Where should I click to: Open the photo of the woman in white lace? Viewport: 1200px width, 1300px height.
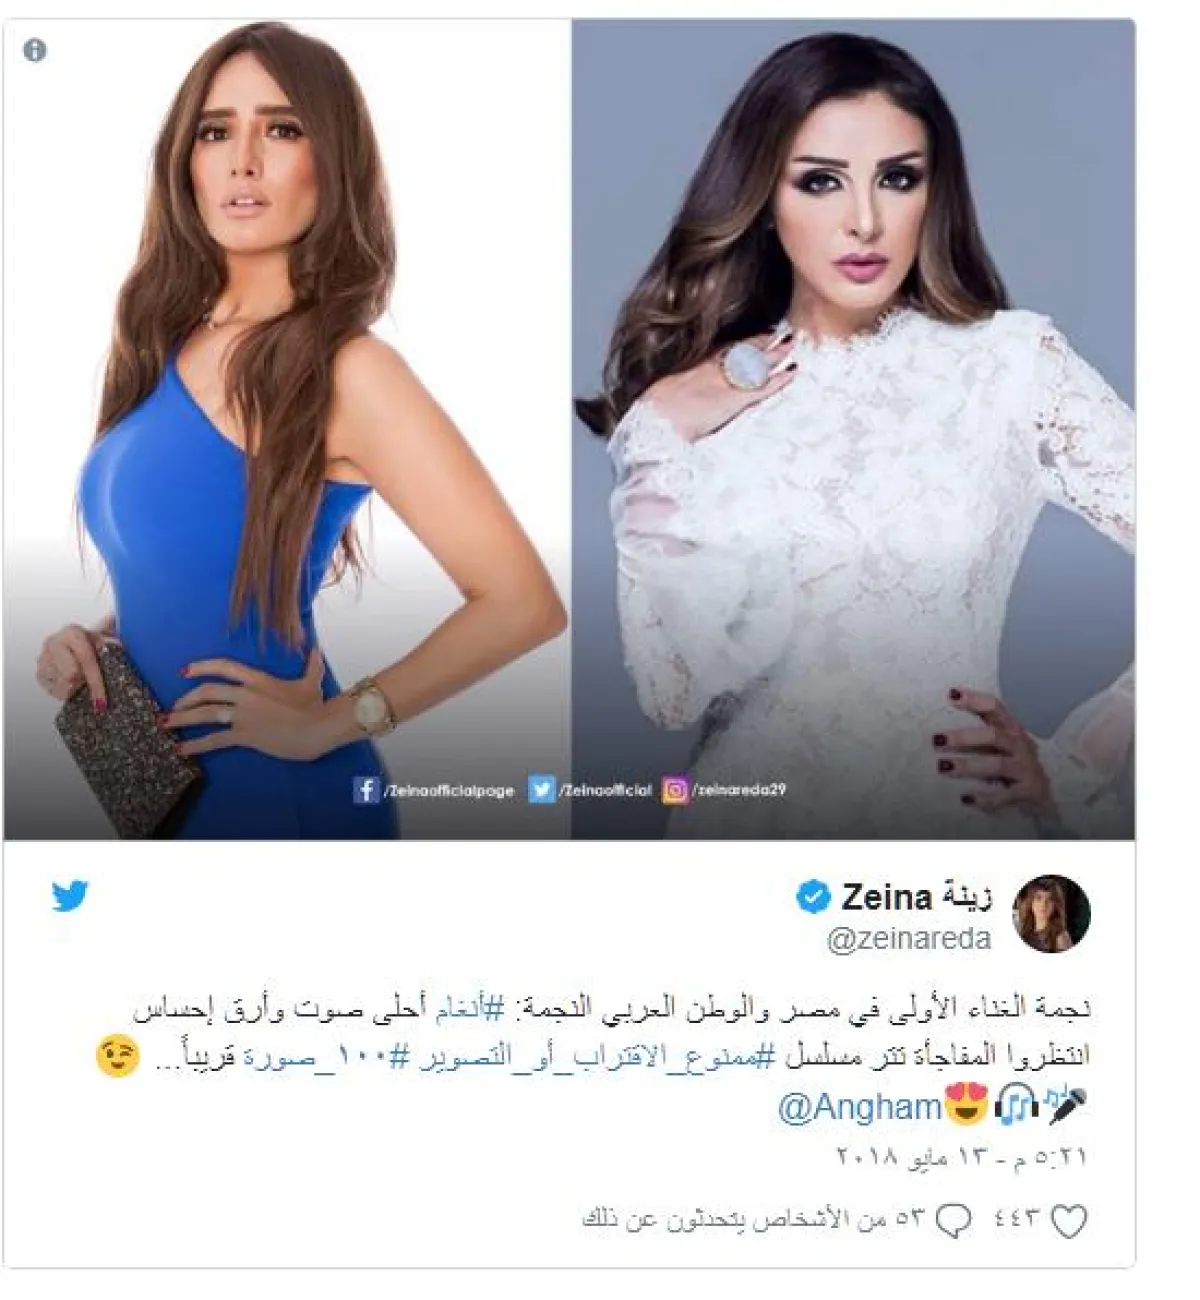click(853, 430)
